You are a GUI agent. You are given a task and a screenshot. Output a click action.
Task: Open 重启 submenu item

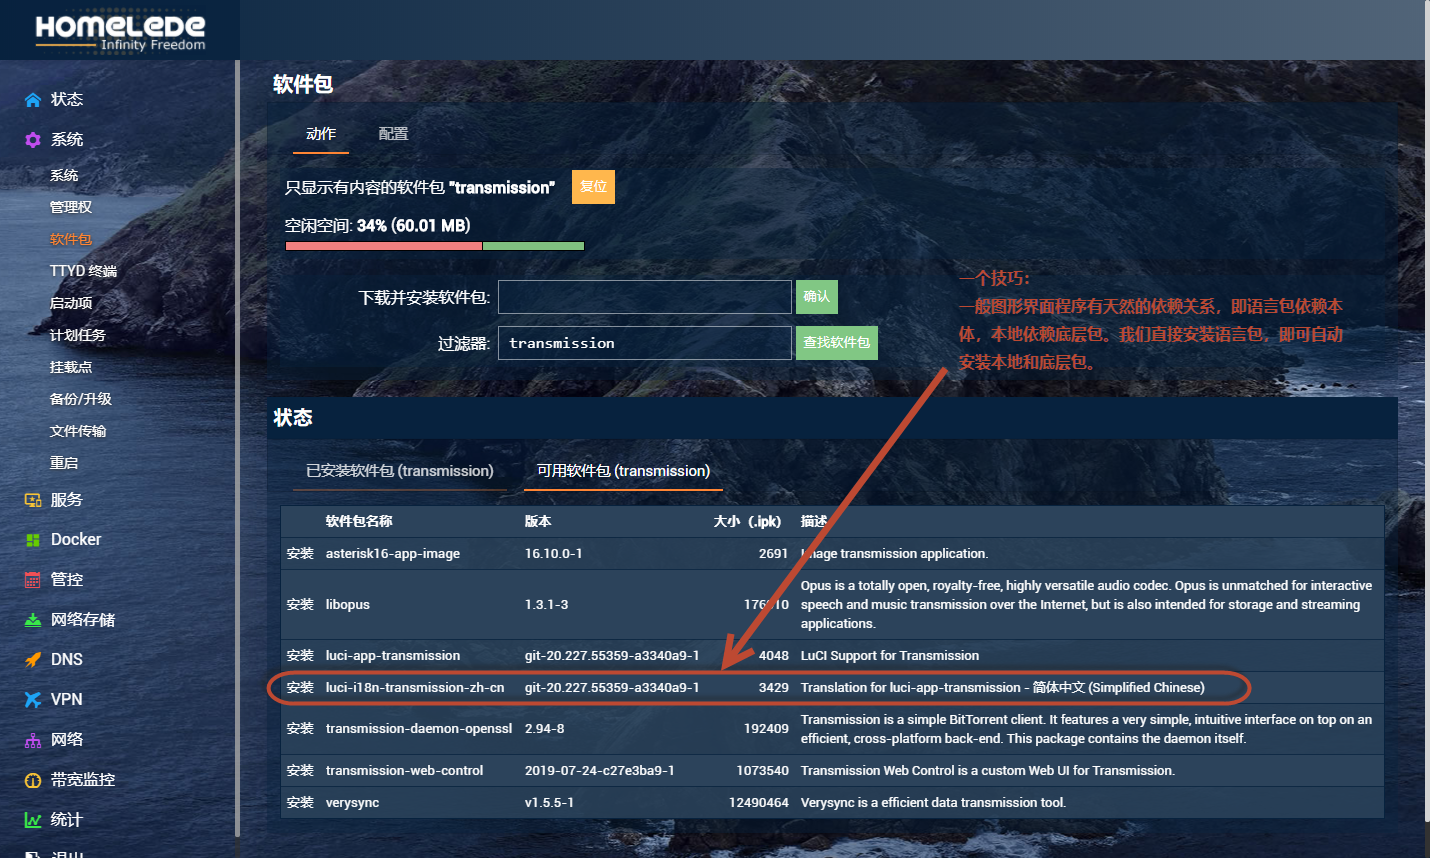pyautogui.click(x=64, y=463)
